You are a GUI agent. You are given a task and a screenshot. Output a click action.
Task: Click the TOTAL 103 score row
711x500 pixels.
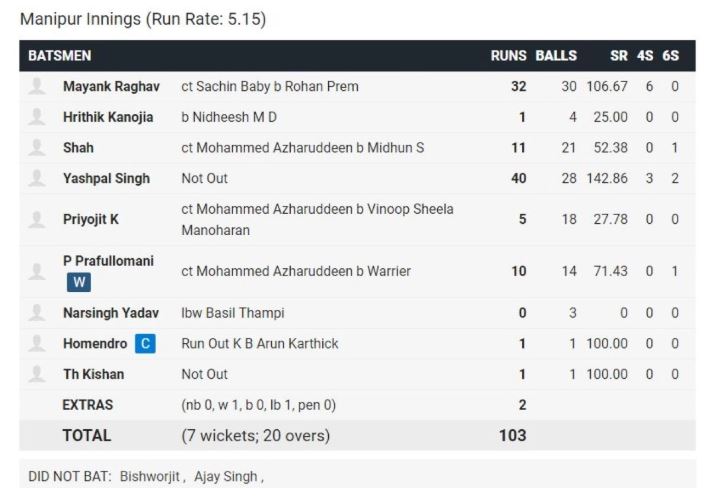point(357,435)
